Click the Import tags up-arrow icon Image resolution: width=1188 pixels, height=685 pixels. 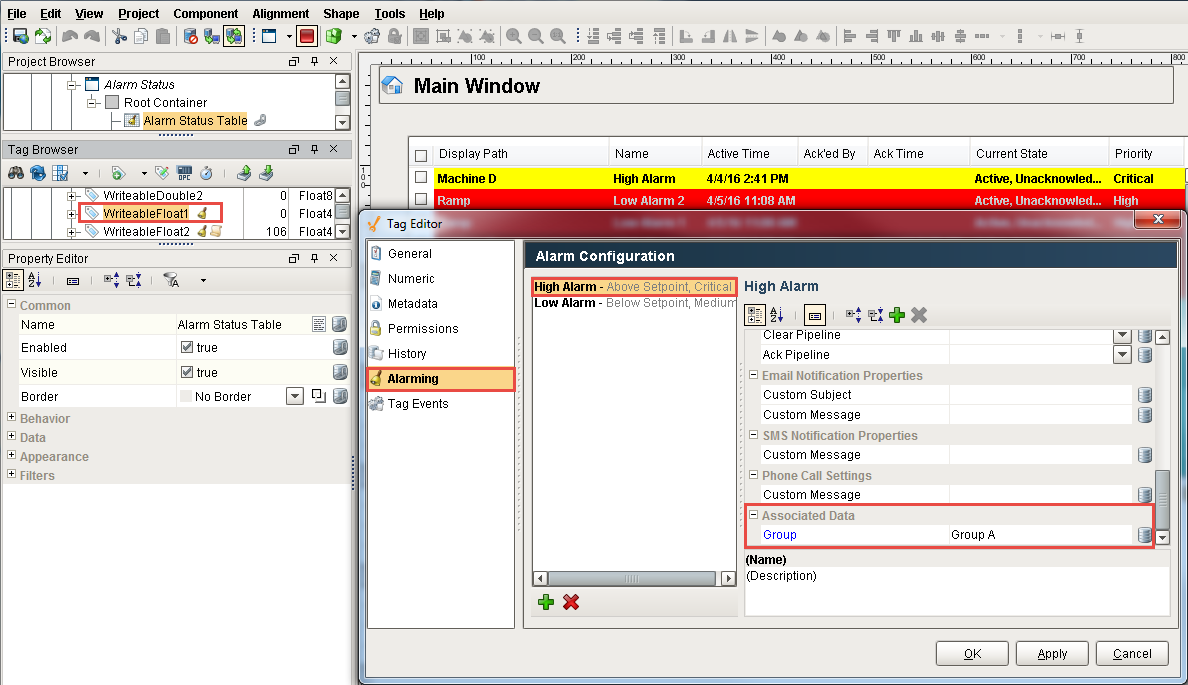(x=243, y=174)
